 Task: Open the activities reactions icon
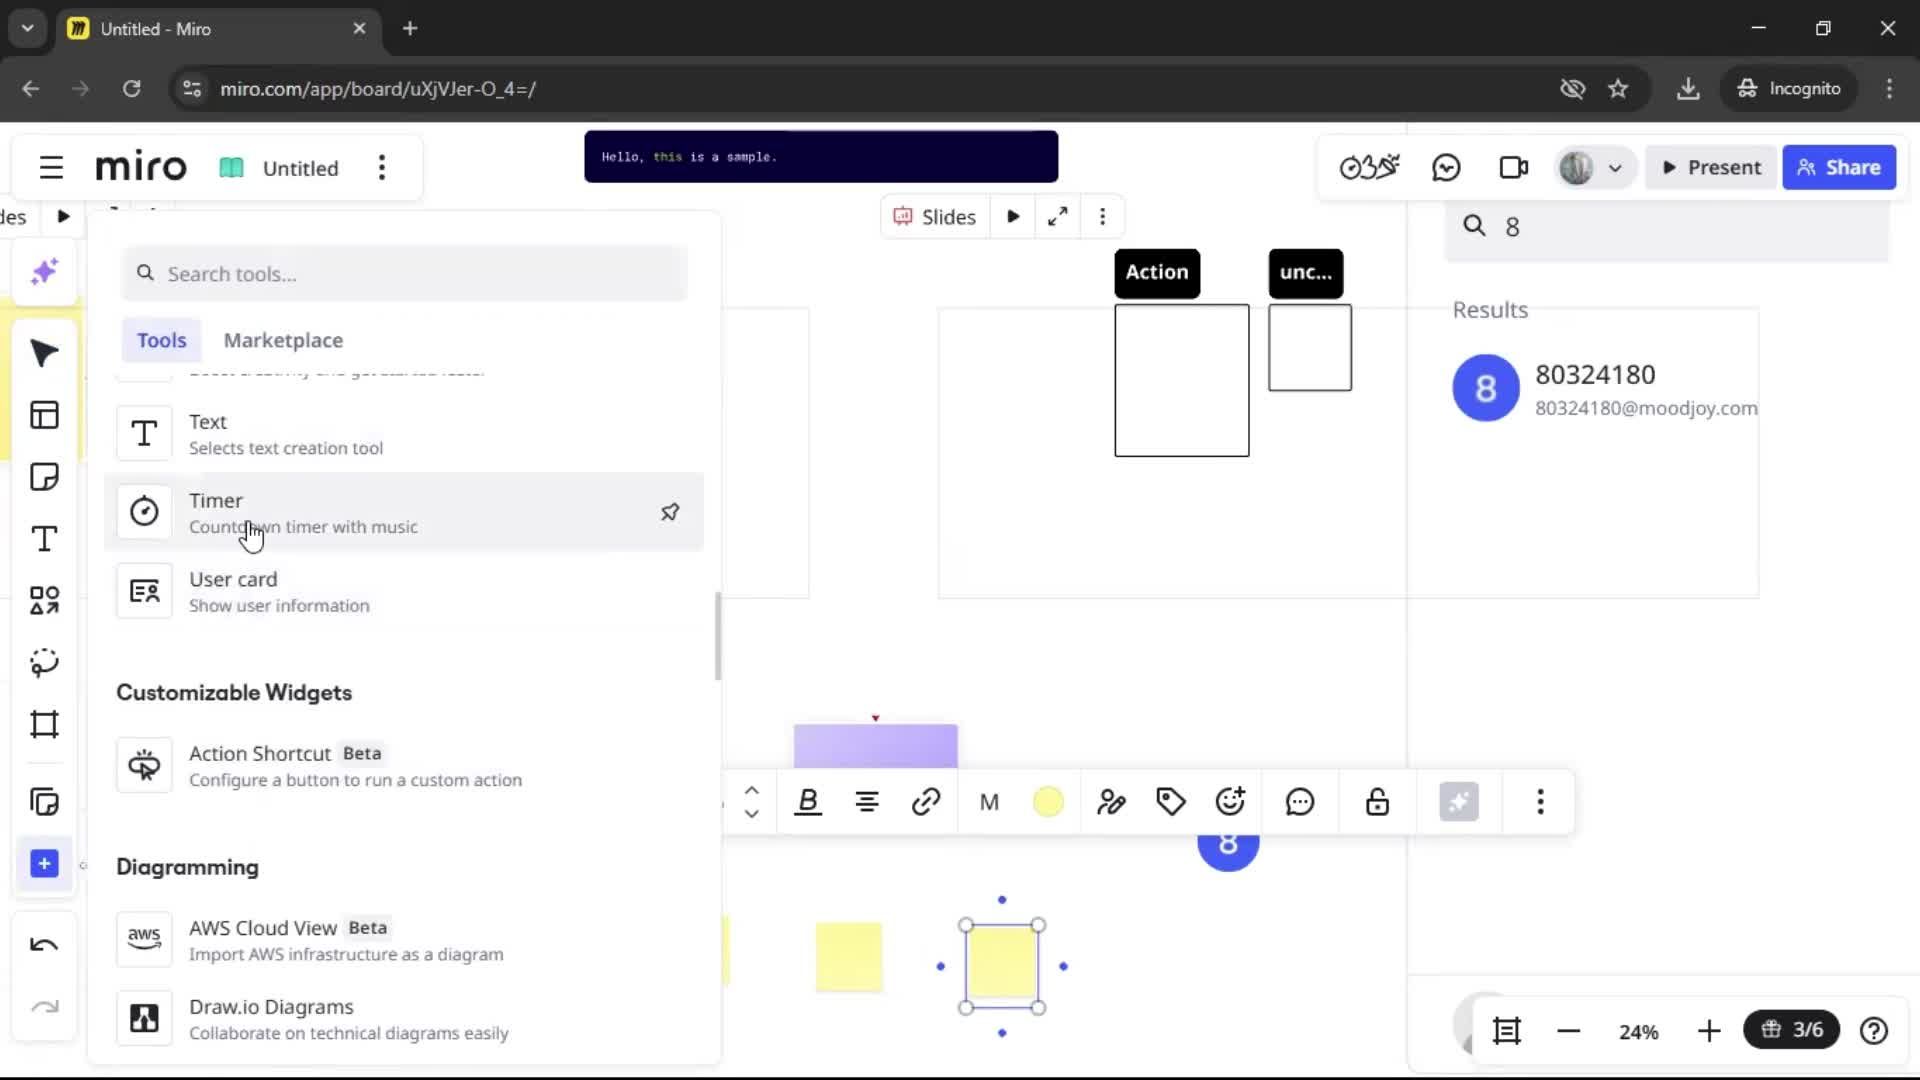point(1369,167)
